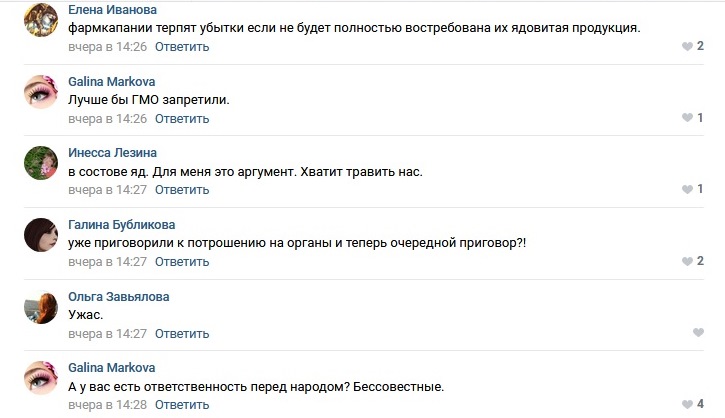Click heart on Инесса Лезина's comment

[x=687, y=189]
